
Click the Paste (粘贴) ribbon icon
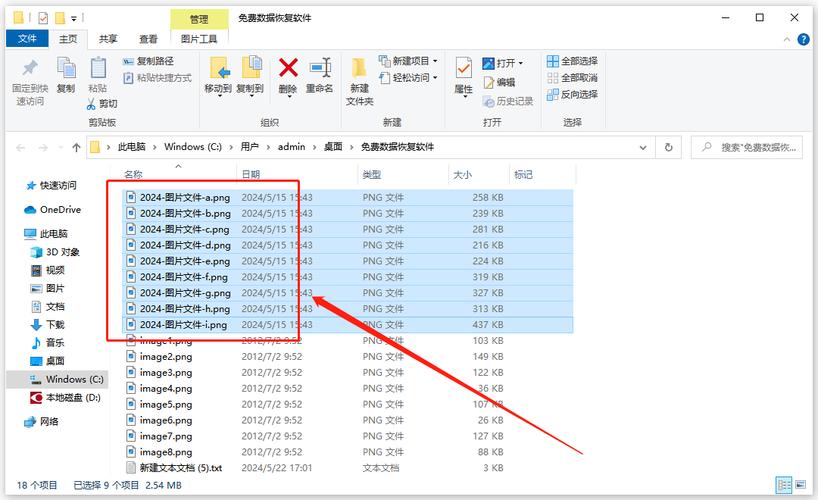[98, 68]
